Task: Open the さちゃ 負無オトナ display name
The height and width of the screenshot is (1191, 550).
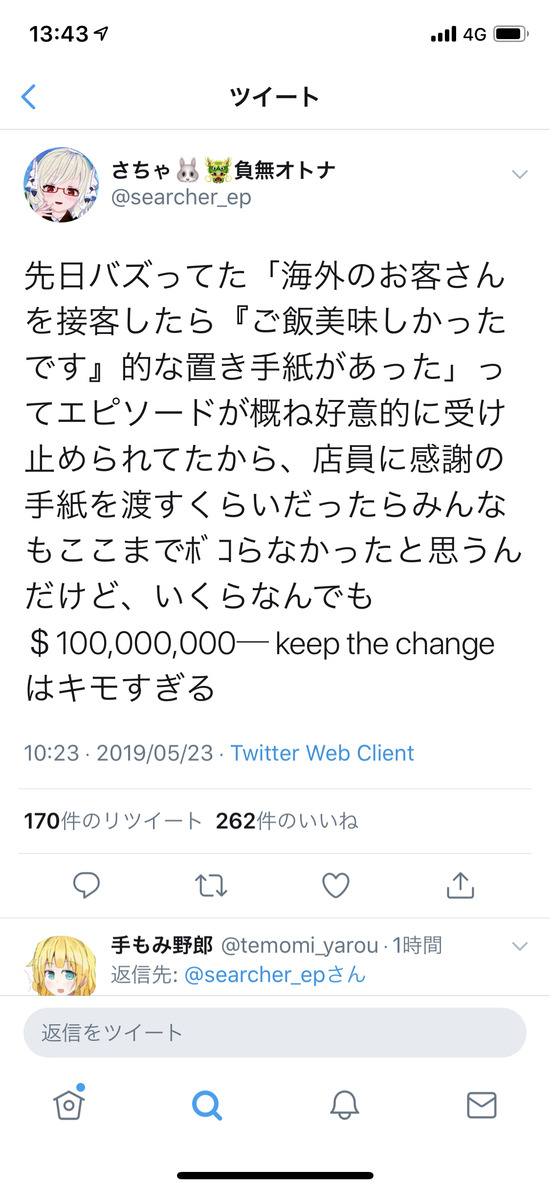Action: pos(223,170)
